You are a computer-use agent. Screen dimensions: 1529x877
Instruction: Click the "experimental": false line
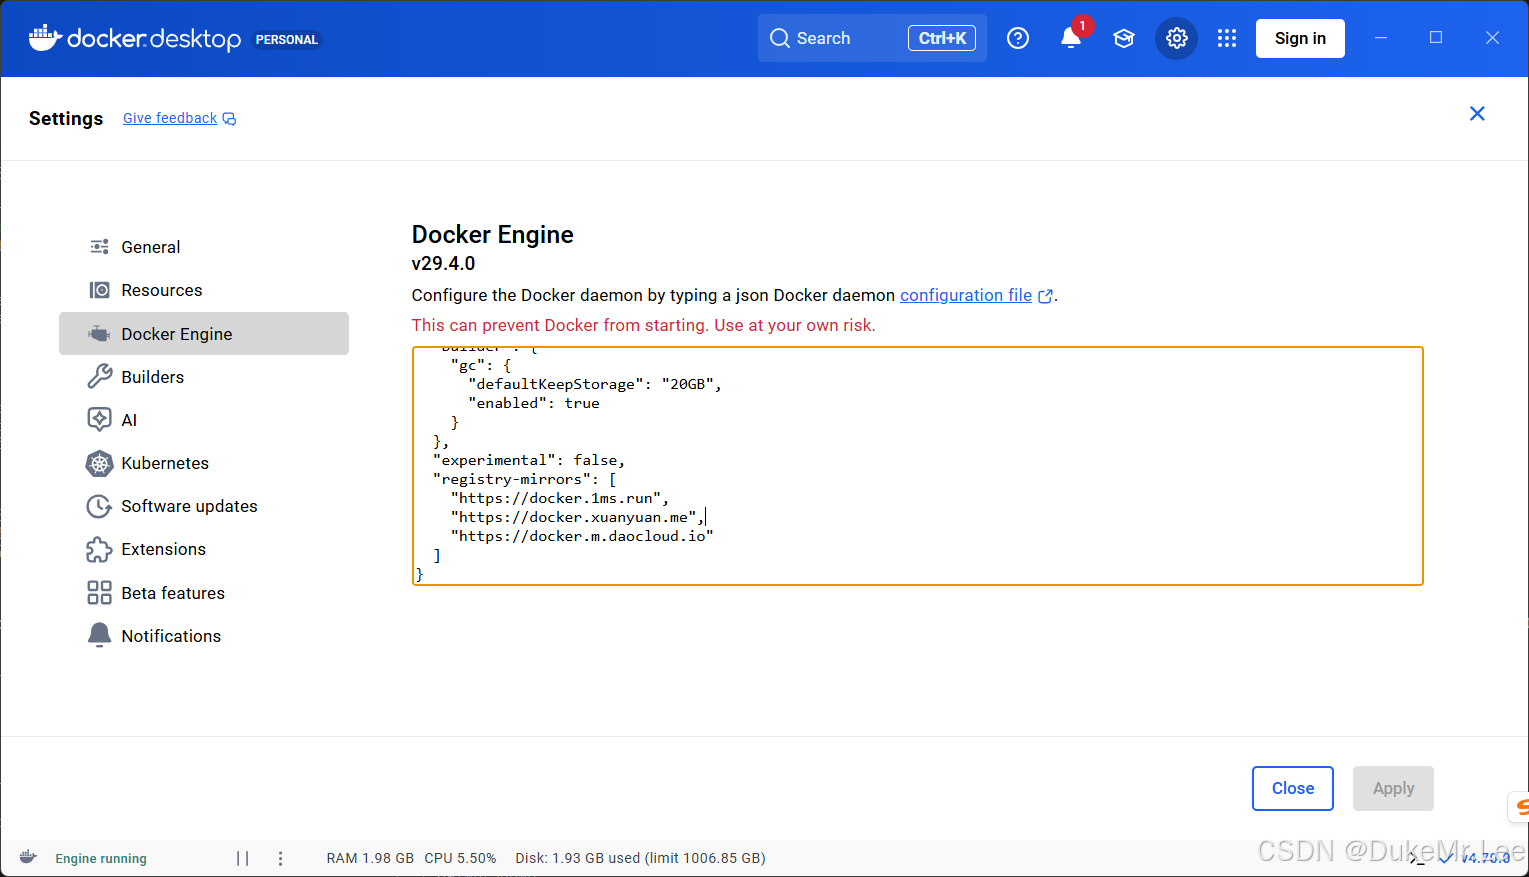pyautogui.click(x=529, y=460)
